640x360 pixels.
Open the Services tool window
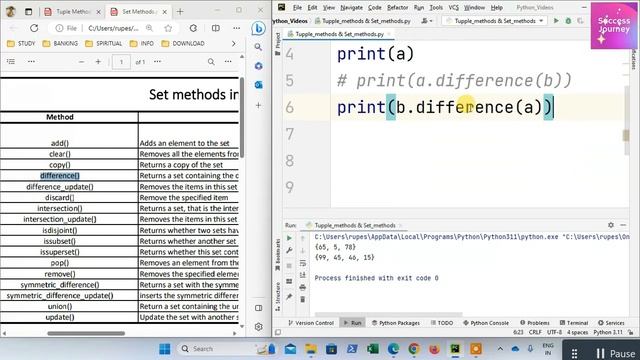coord(611,322)
